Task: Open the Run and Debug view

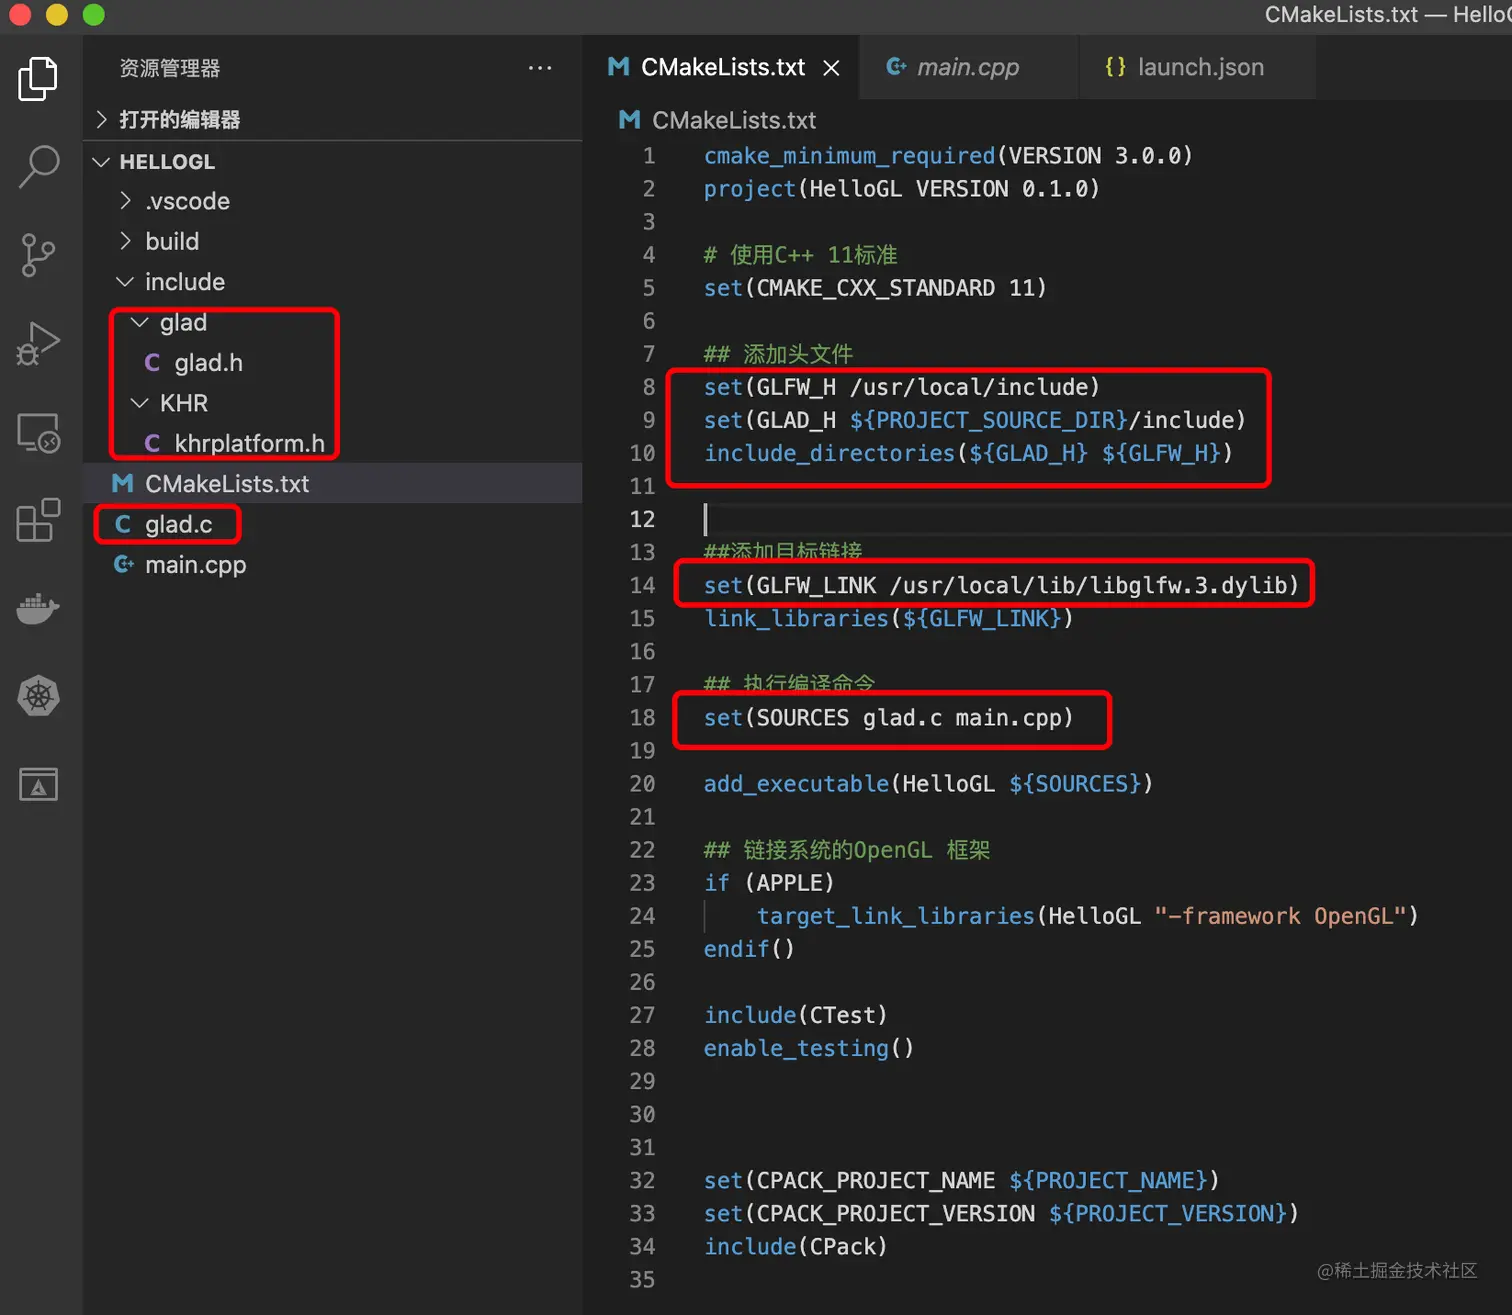Action: (x=38, y=344)
